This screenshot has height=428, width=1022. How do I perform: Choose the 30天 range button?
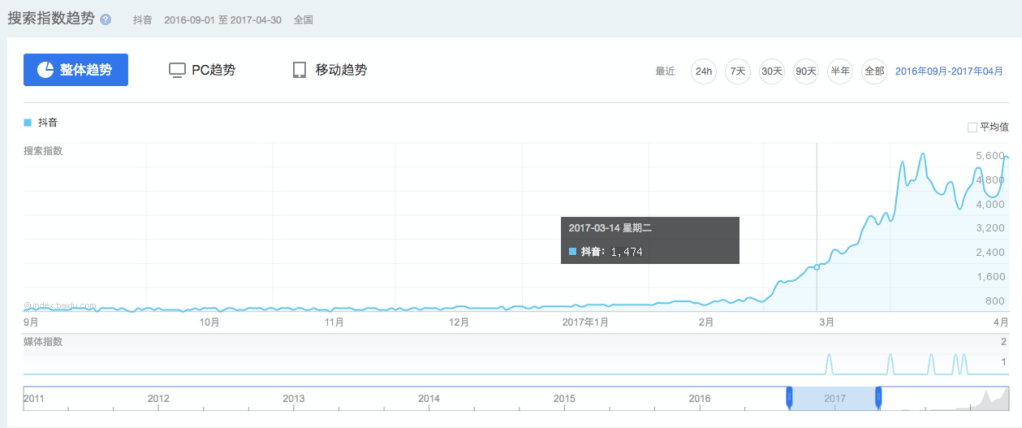pyautogui.click(x=772, y=71)
